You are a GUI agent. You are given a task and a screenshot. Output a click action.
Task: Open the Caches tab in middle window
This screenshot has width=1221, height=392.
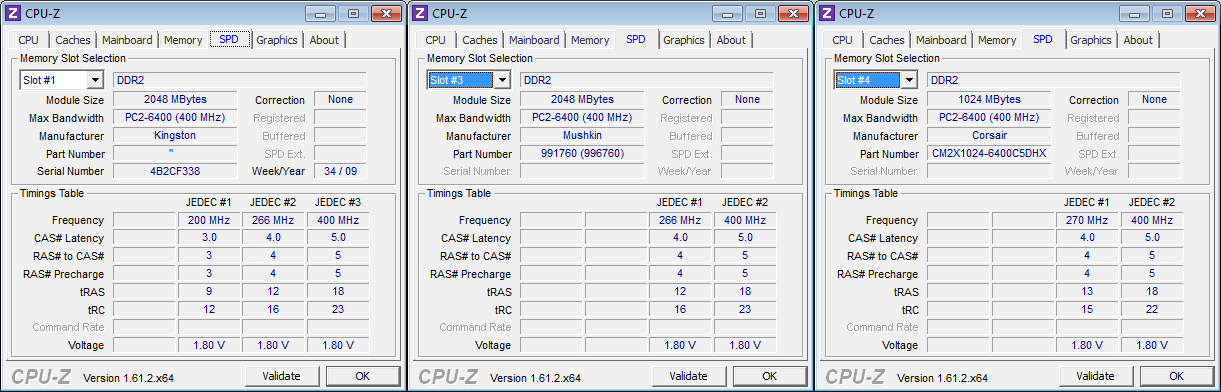[x=480, y=40]
